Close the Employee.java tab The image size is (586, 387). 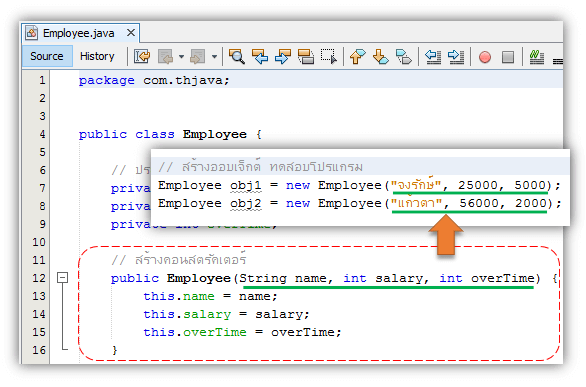[131, 33]
